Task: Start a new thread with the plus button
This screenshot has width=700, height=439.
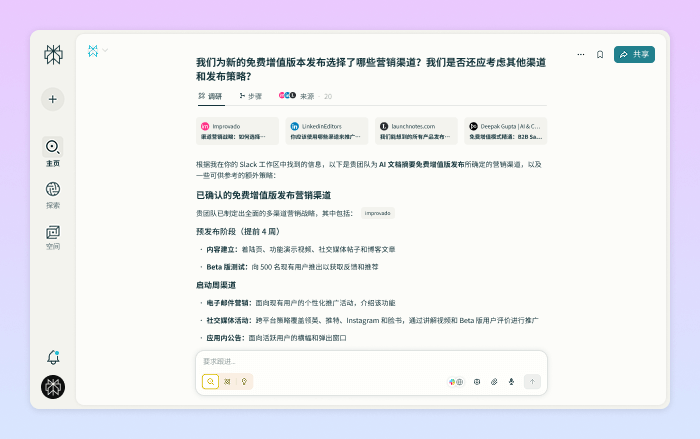Action: click(x=53, y=99)
